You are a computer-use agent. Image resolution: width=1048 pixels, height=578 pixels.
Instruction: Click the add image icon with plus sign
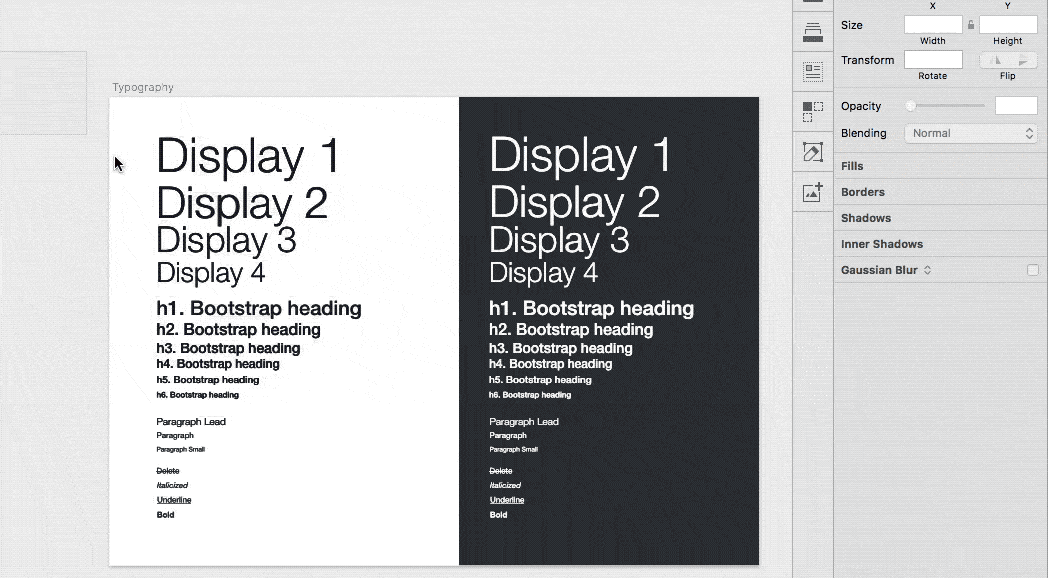813,192
